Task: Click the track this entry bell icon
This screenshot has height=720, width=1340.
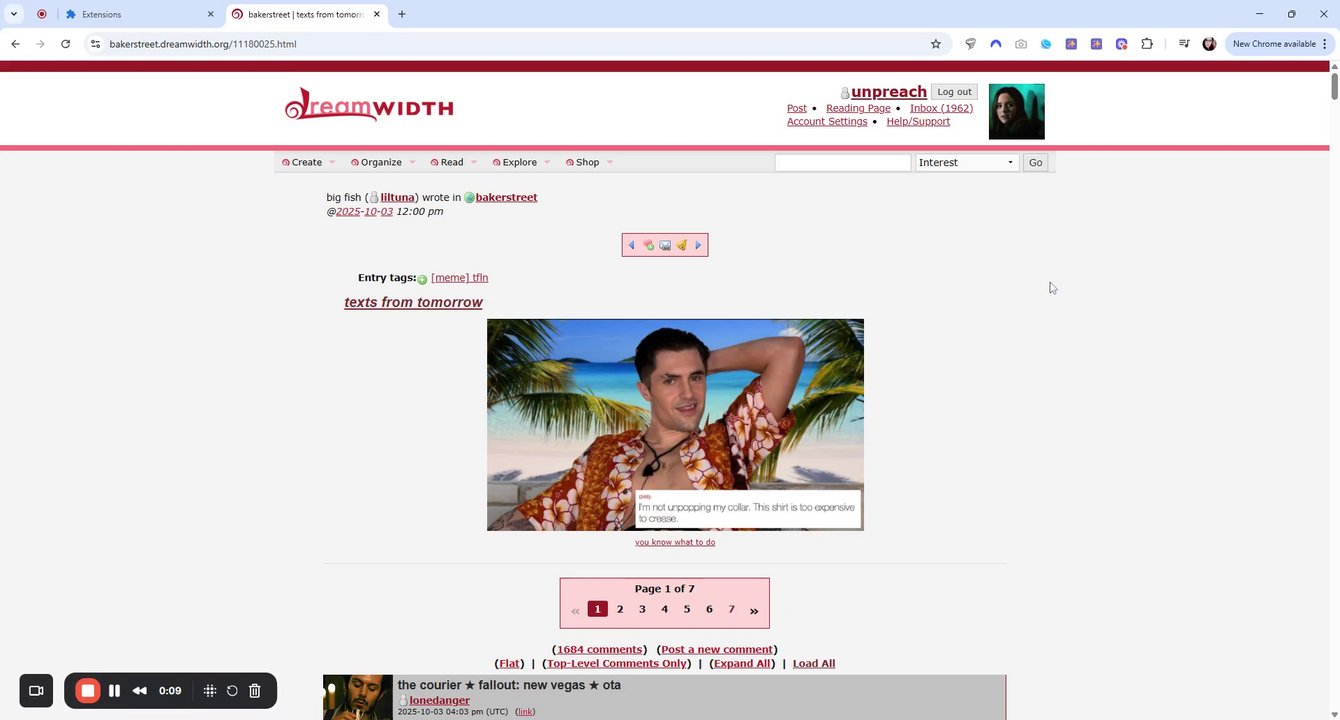Action: coord(682,245)
